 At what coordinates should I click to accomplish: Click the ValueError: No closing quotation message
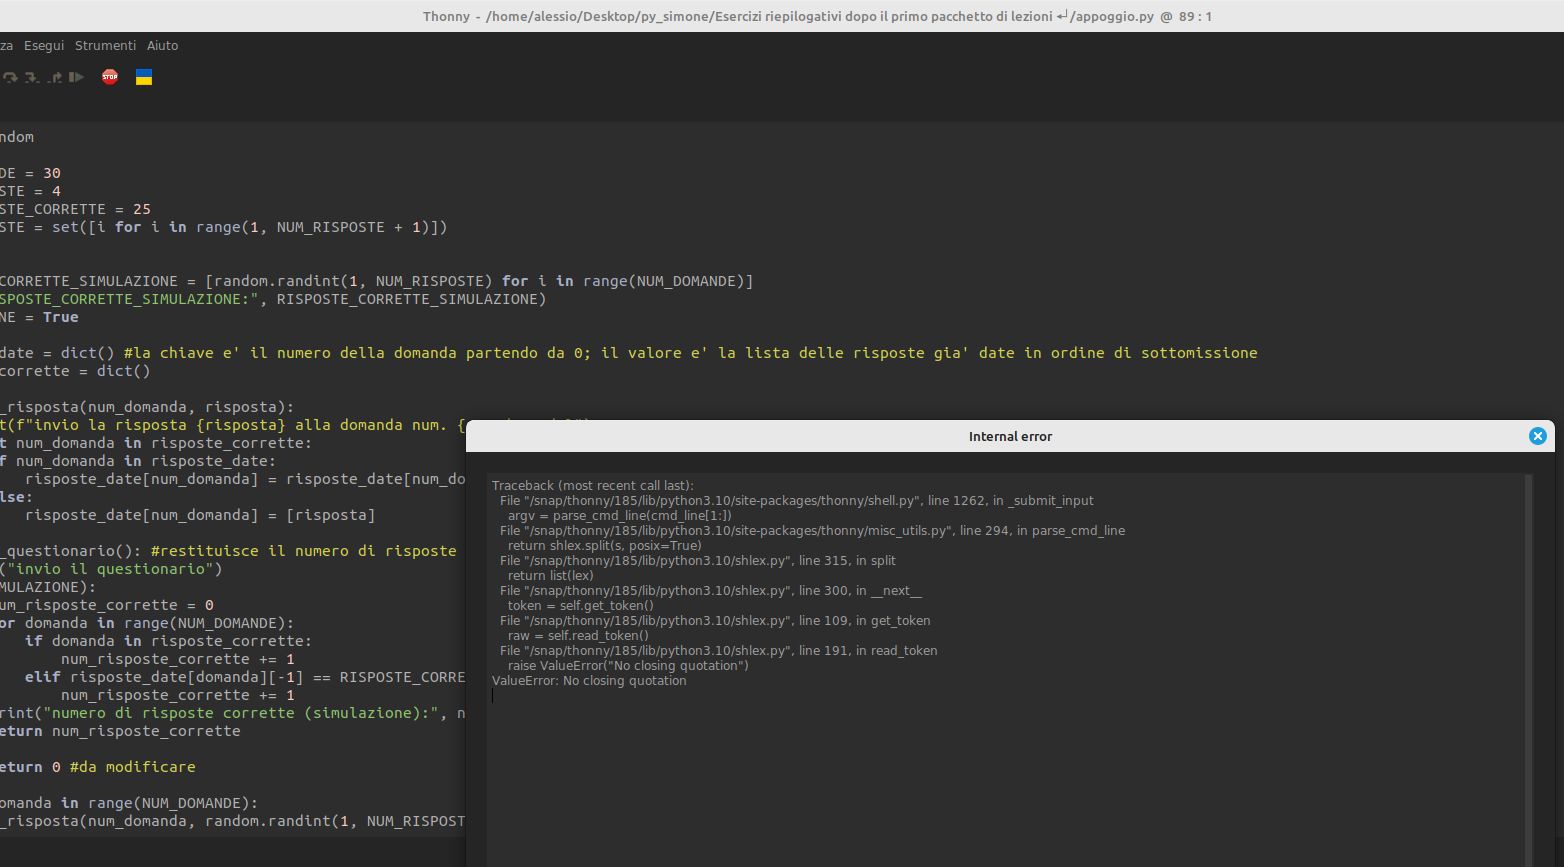(588, 680)
